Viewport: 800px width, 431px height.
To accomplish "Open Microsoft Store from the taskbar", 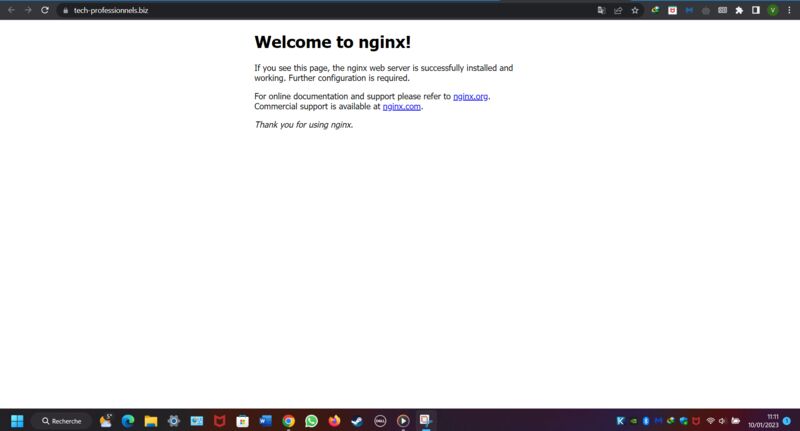I will point(242,421).
